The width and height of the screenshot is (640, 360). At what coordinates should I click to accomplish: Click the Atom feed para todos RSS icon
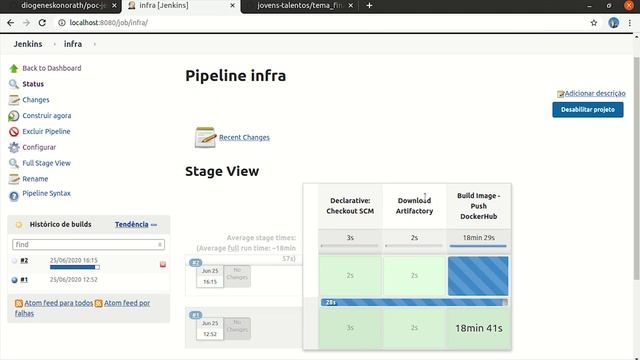[19, 303]
